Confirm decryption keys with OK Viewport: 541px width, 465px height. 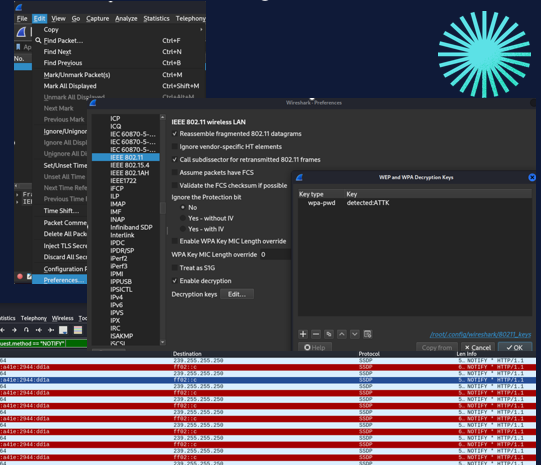click(515, 347)
